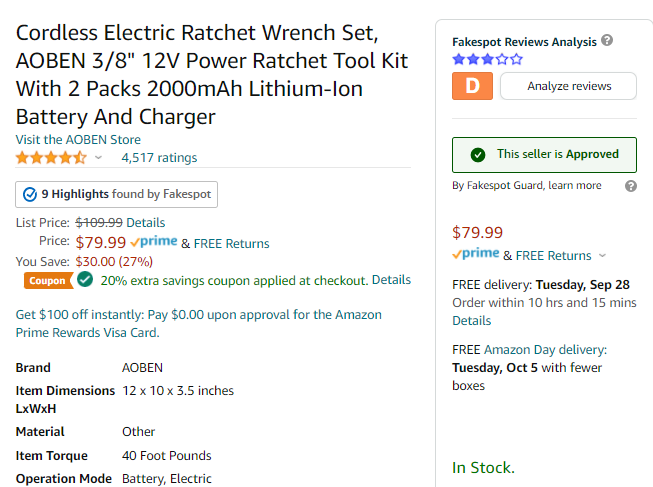The width and height of the screenshot is (653, 487).
Task: Click List Price Details link
Action: [x=146, y=222]
